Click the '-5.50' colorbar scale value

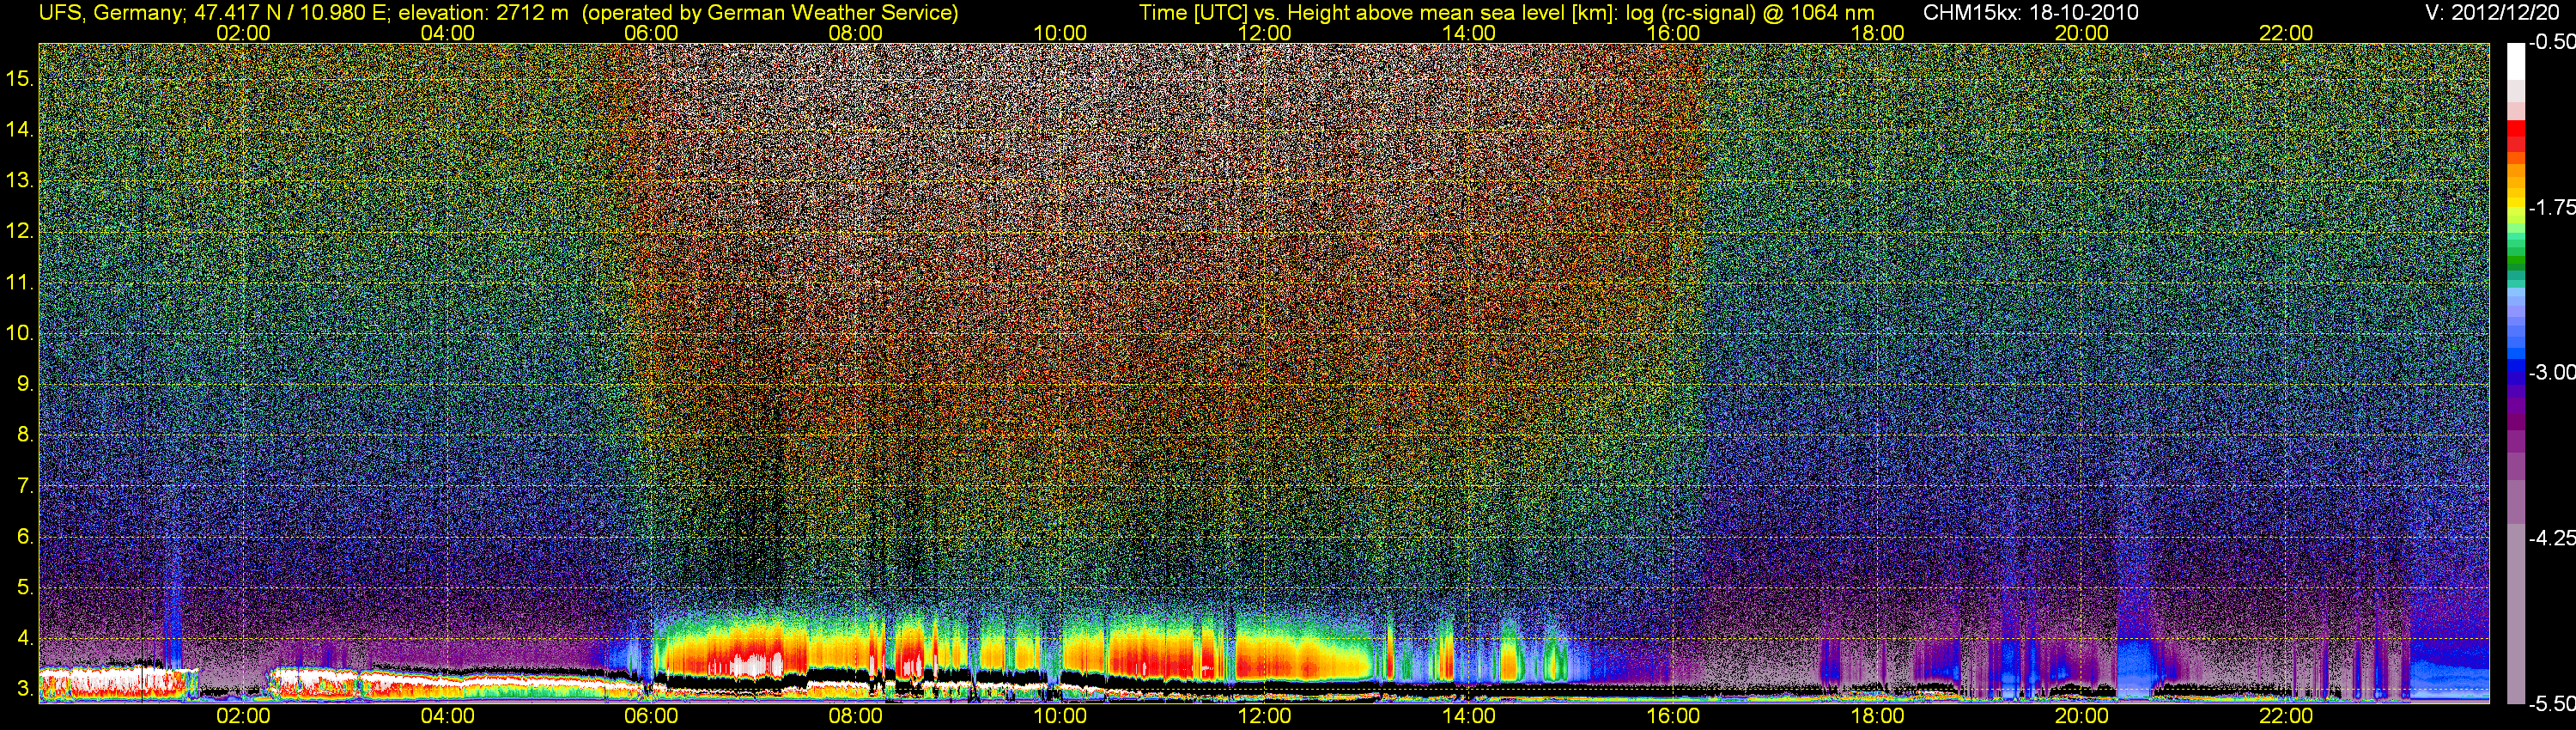pos(2552,704)
